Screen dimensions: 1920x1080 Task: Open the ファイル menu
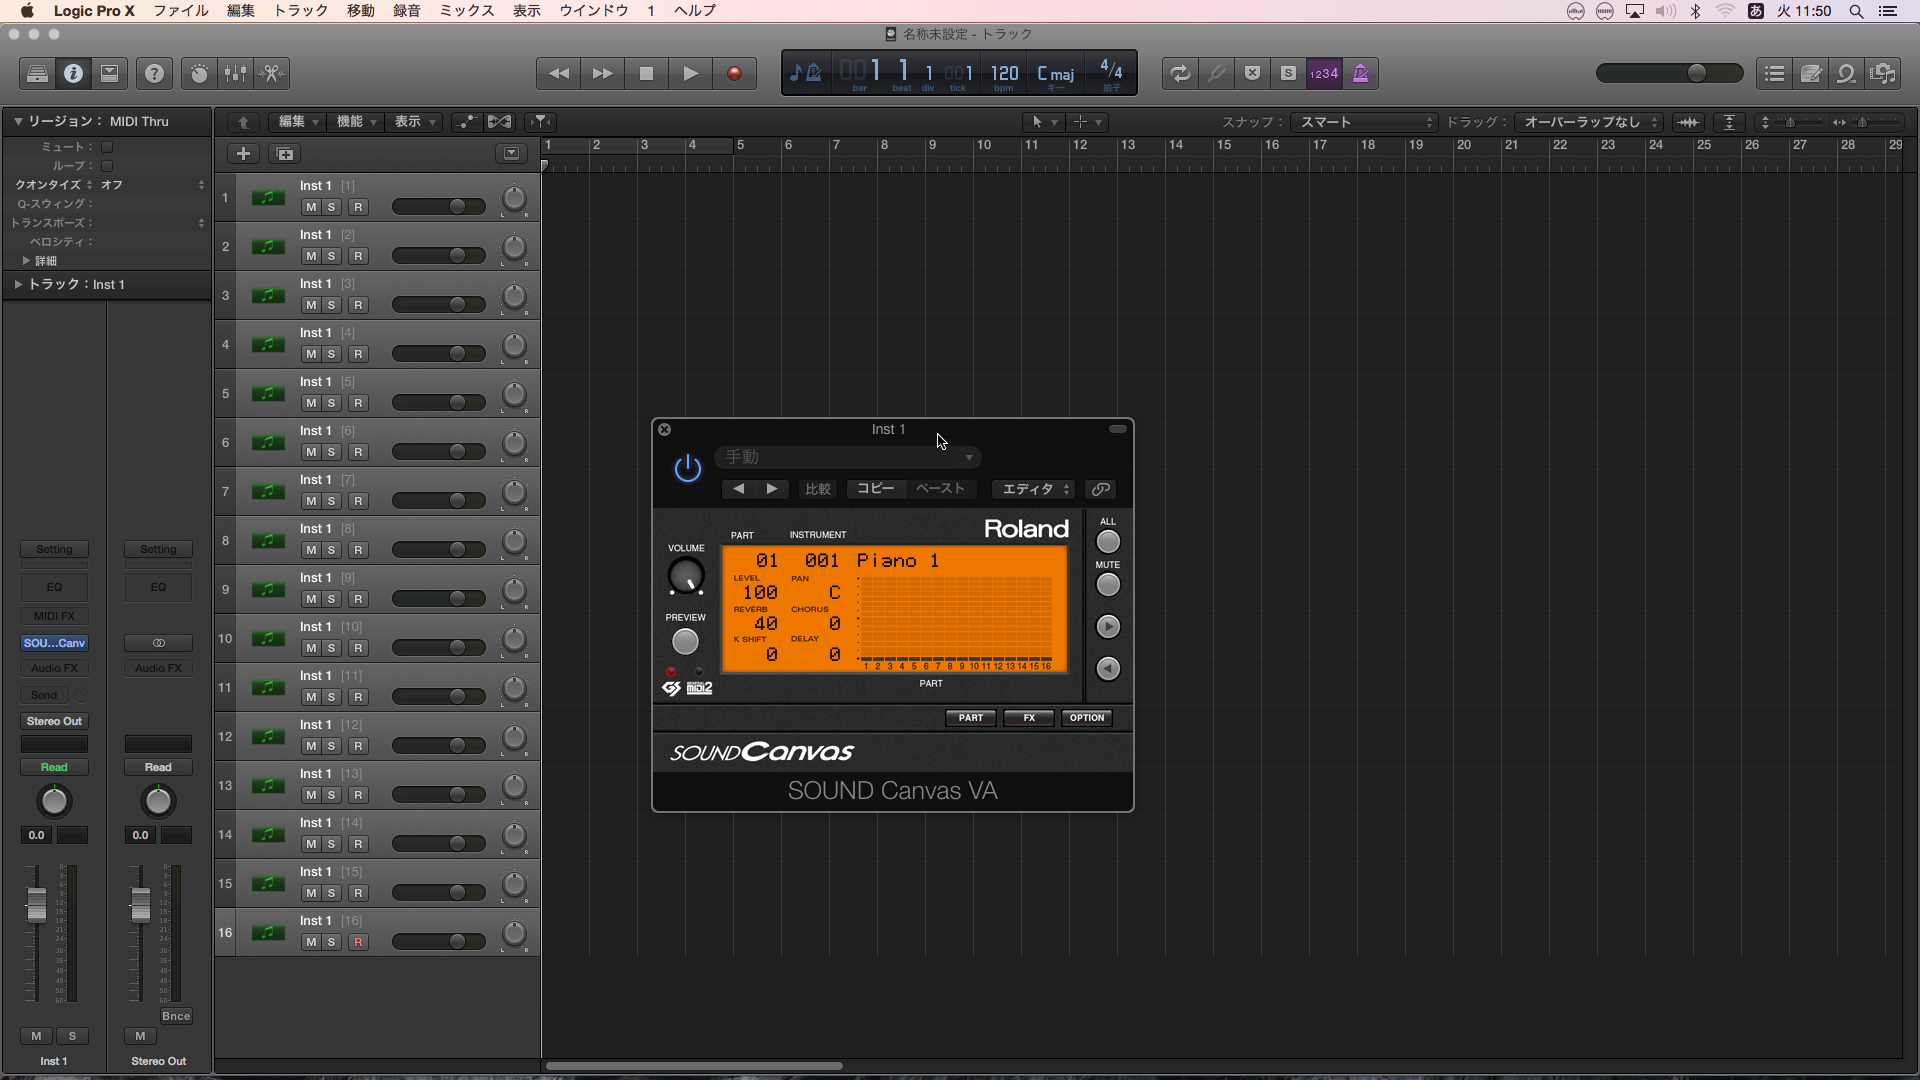tap(181, 11)
